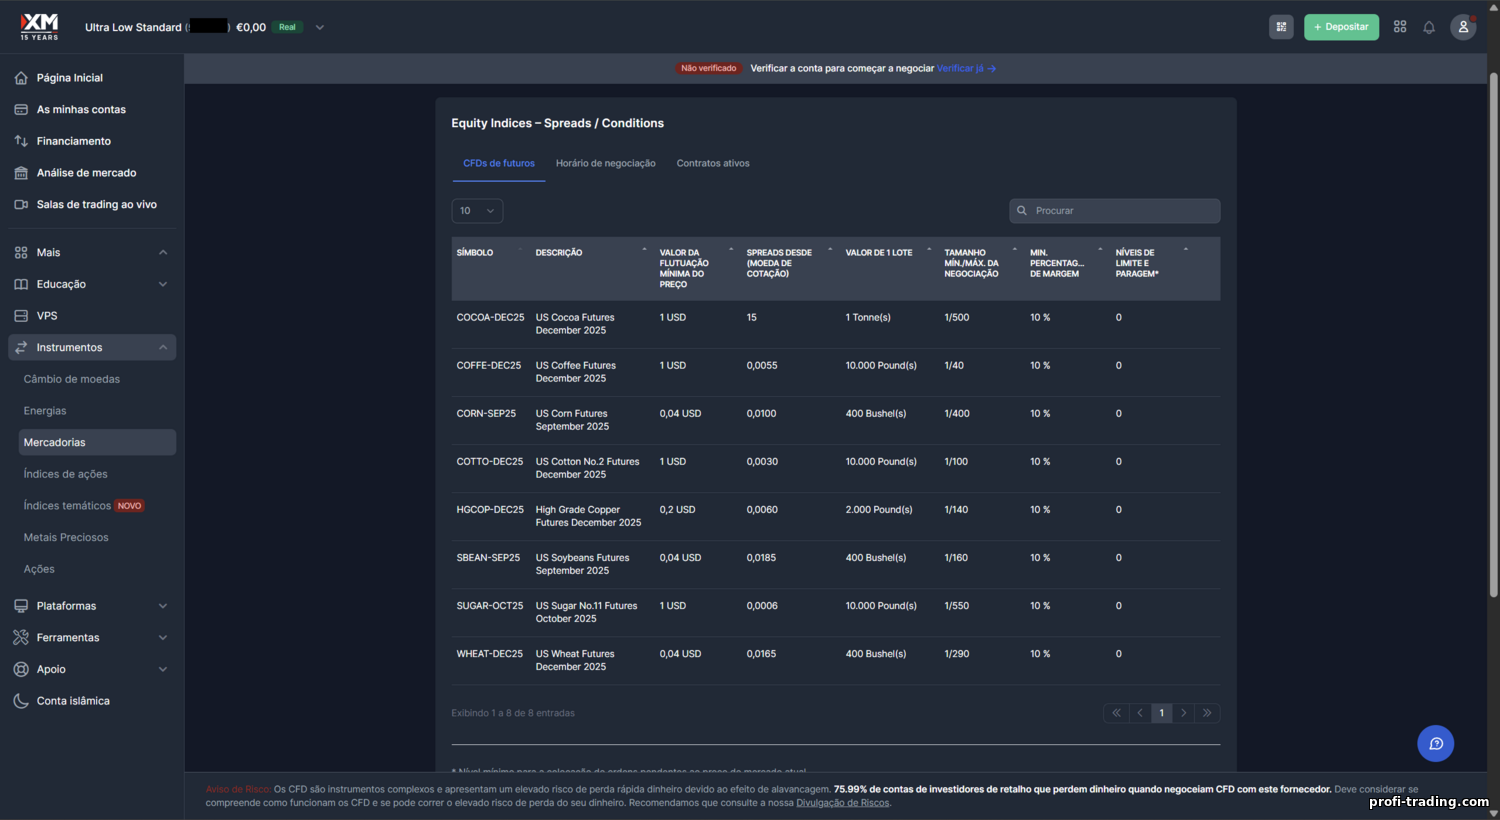This screenshot has width=1500, height=820.
Task: Open the apps grid icon in header
Action: tap(1400, 27)
